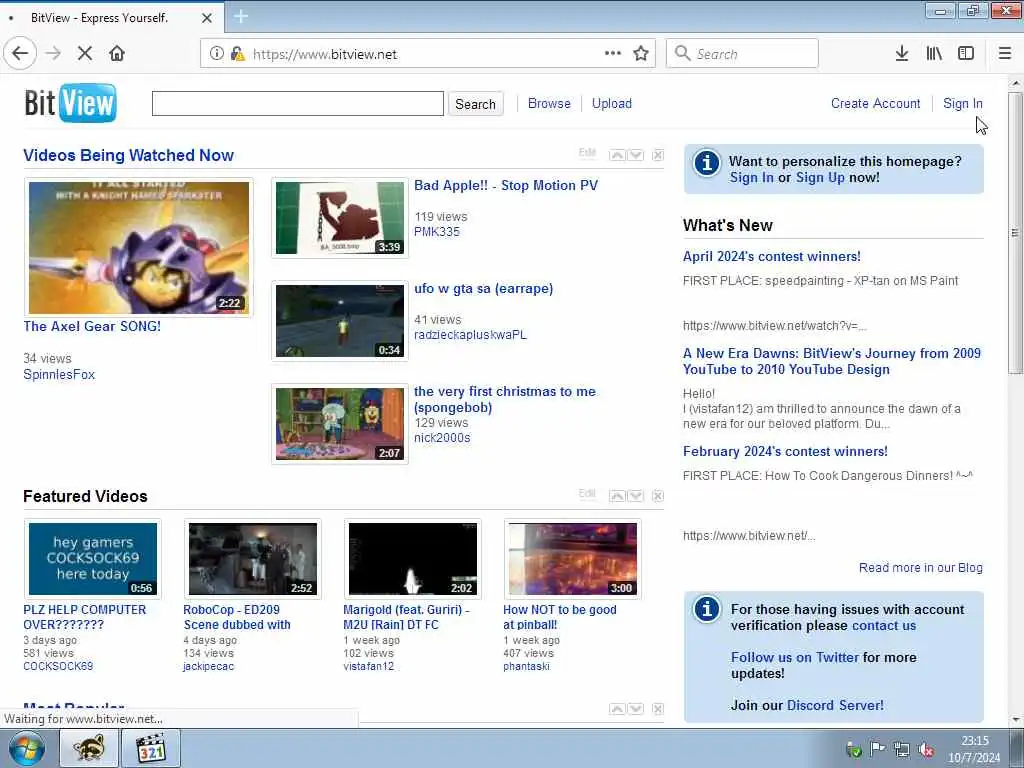Visit radzieckapluskwaPL channel link
The height and width of the screenshot is (768, 1024).
coord(470,335)
